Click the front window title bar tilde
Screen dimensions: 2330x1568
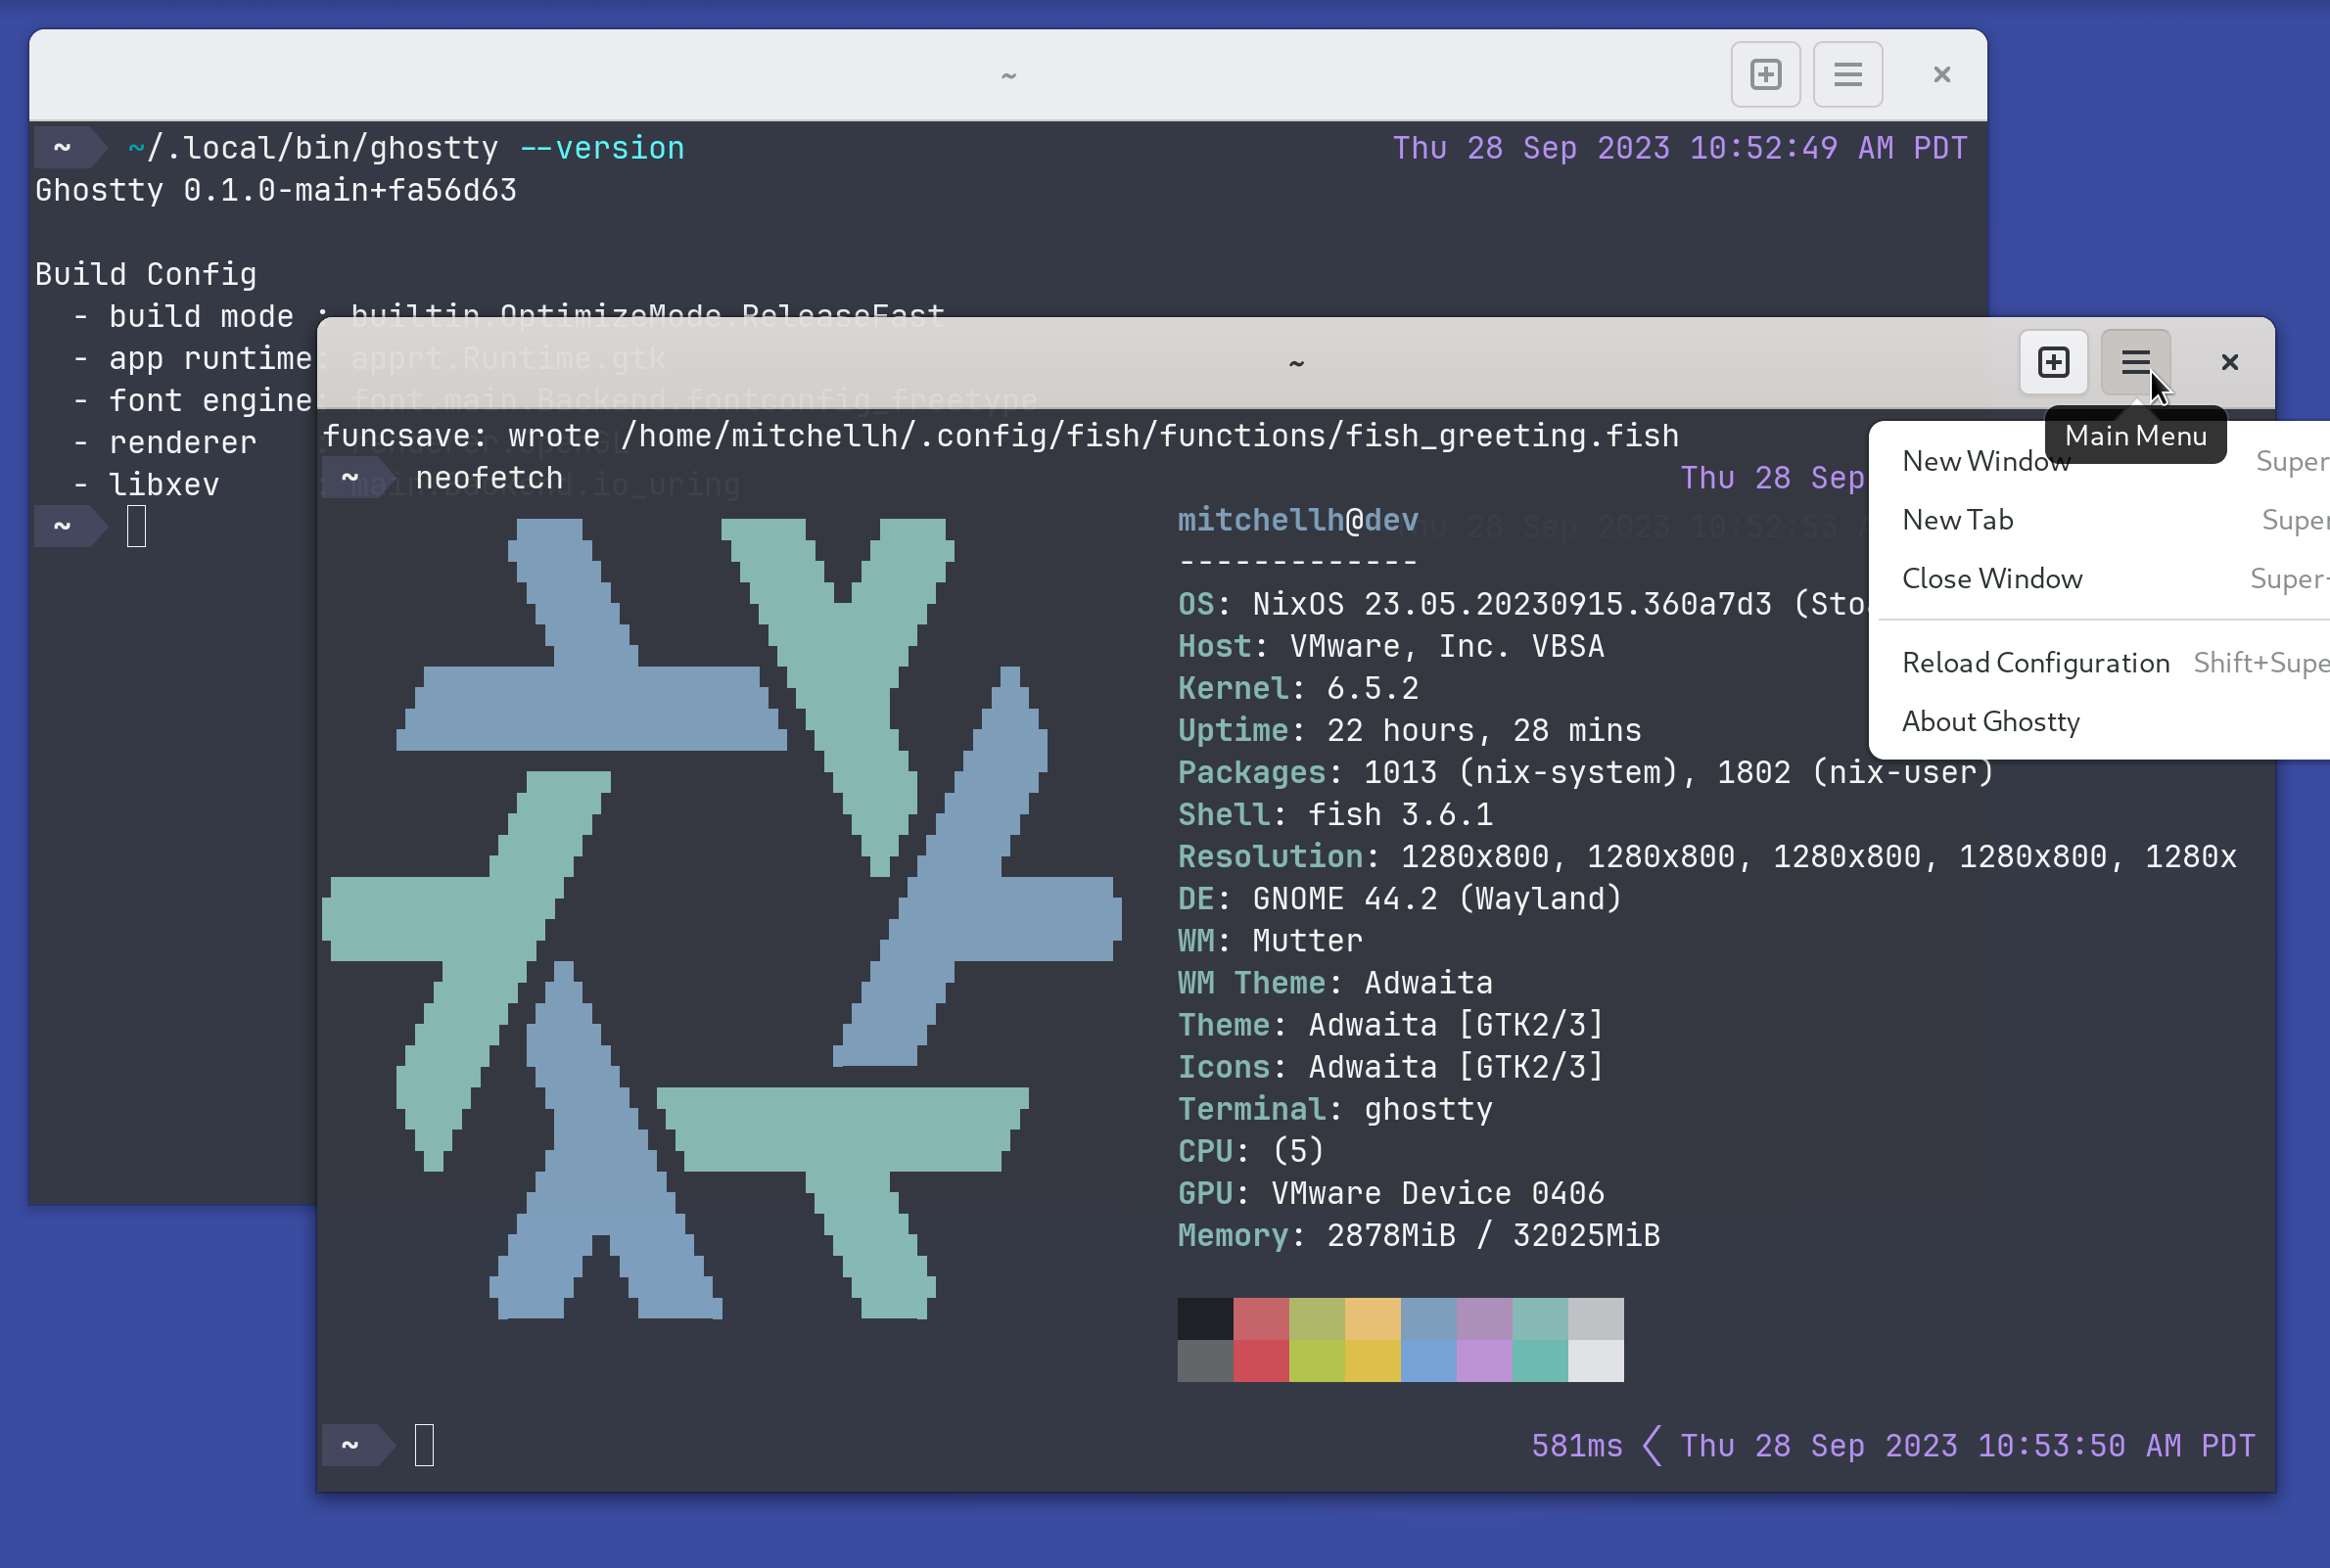tap(1296, 363)
